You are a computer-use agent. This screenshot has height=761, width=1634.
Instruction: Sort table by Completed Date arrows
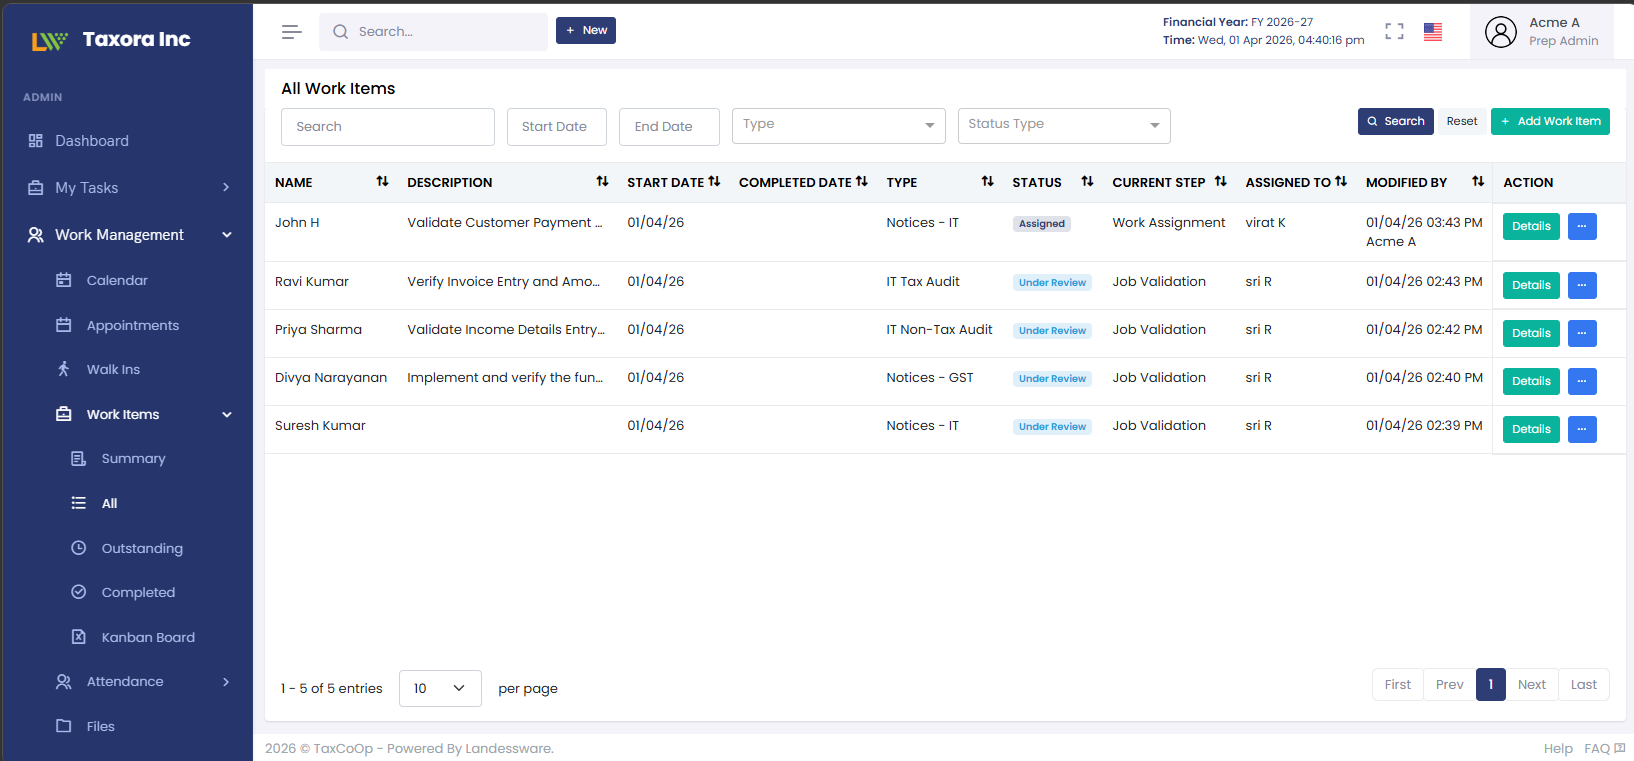[862, 181]
